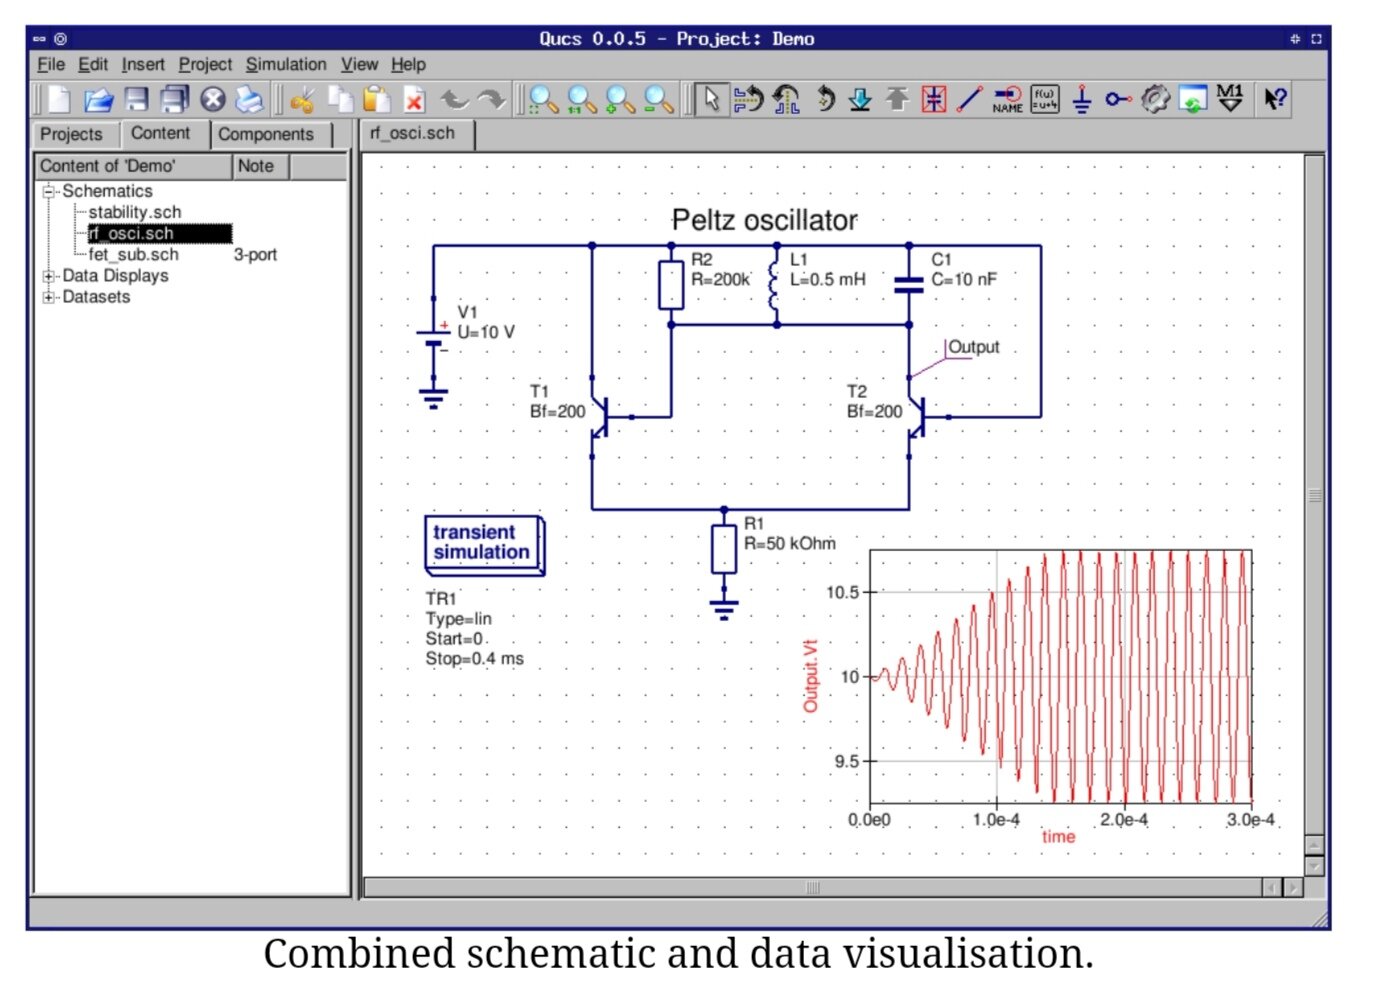Image resolution: width=1383 pixels, height=994 pixels.
Task: Switch to the Components tab
Action: tap(266, 134)
